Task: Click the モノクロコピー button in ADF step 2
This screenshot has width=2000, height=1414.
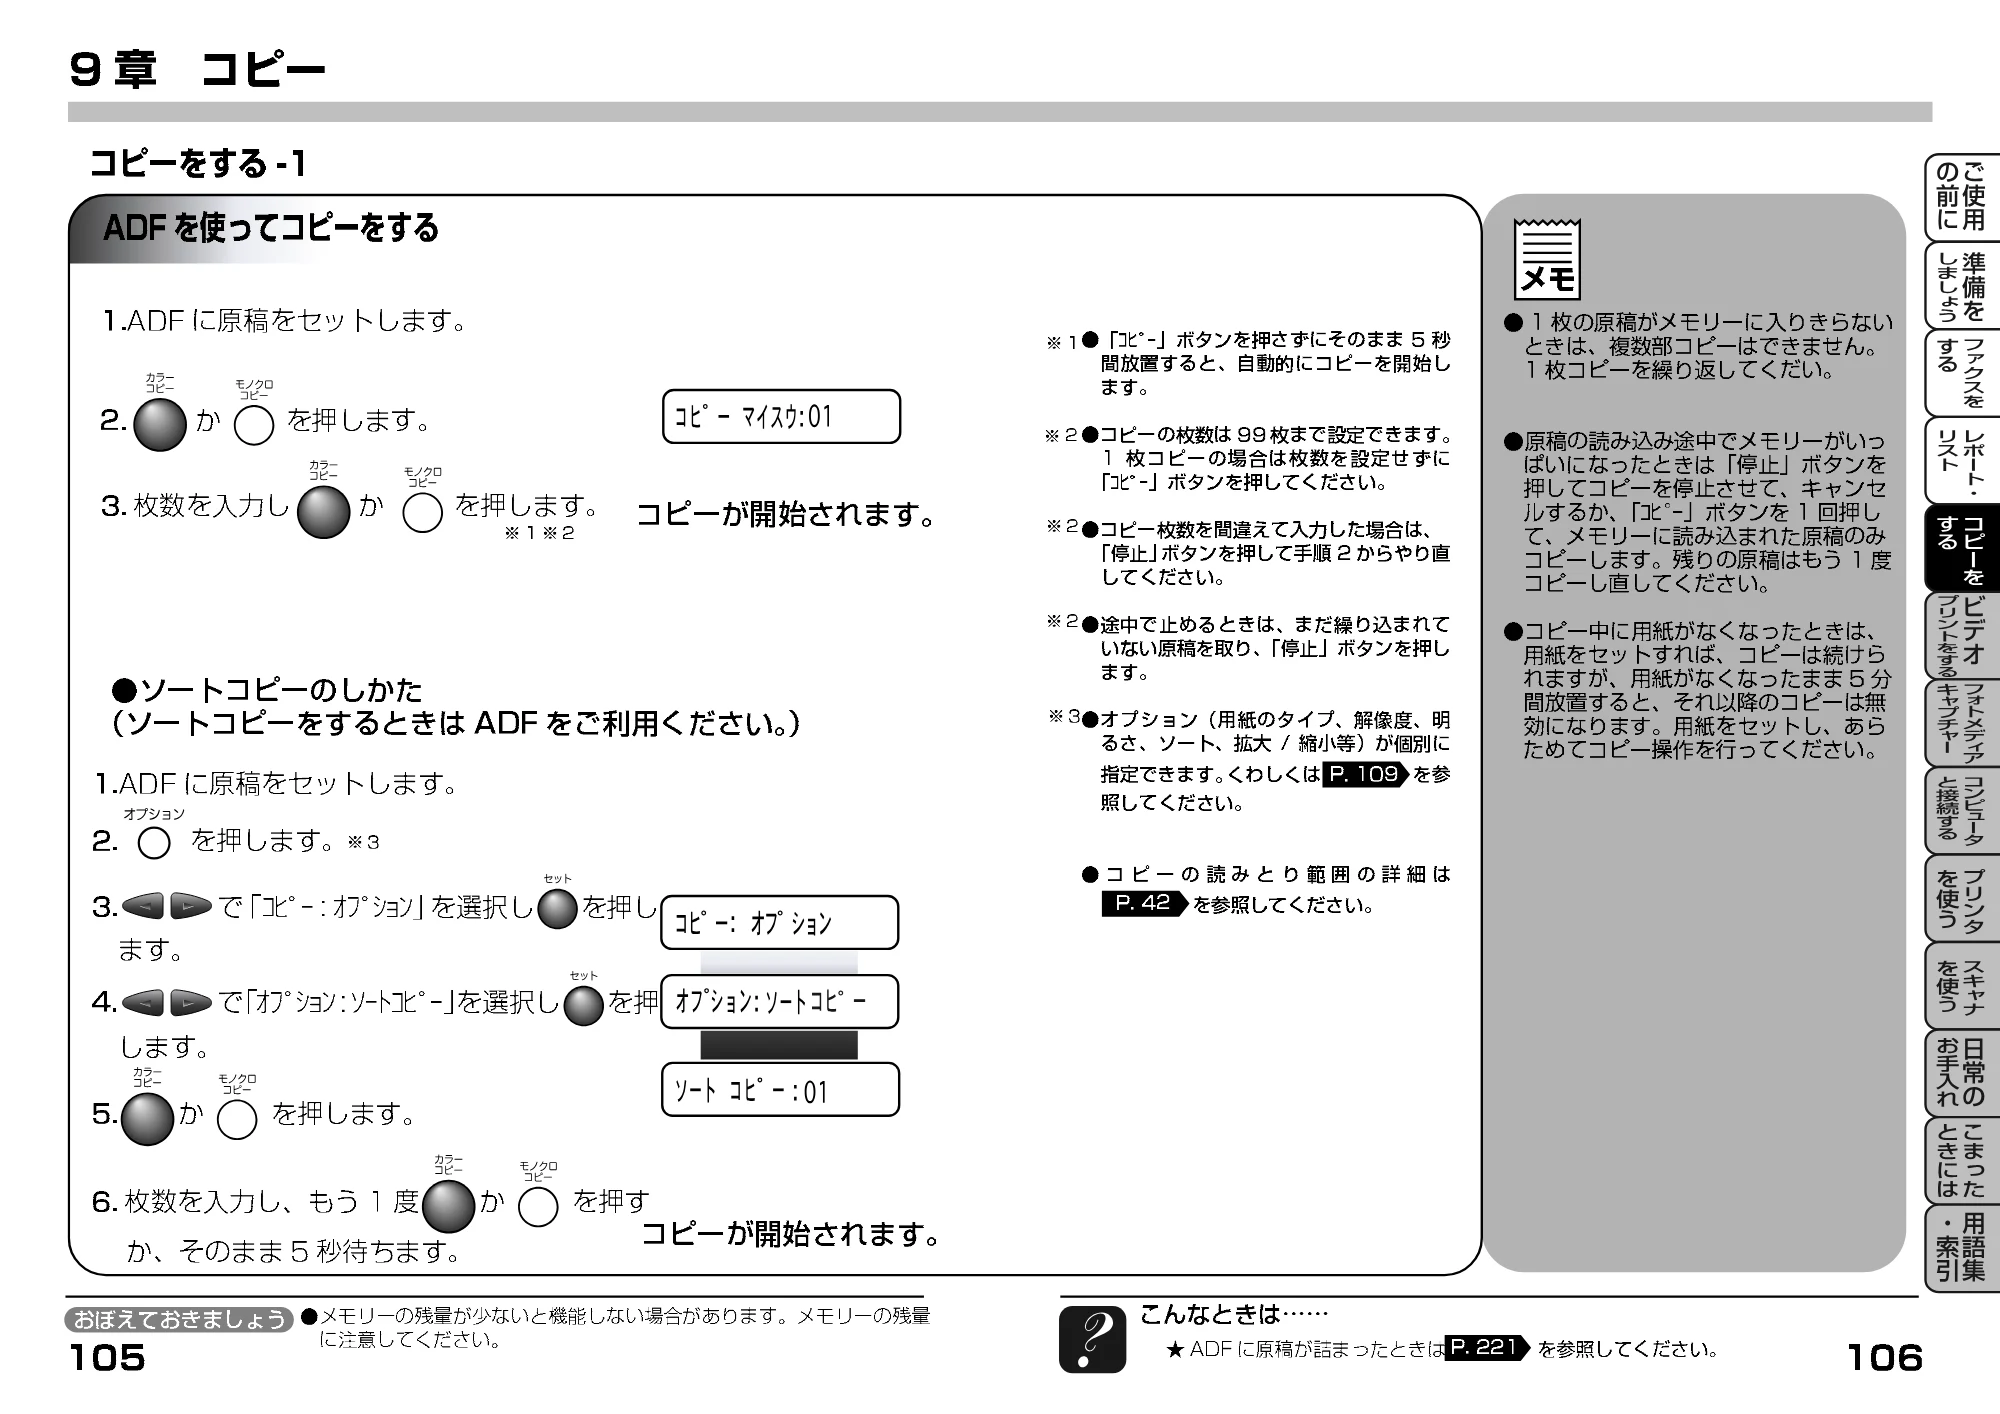Action: pos(253,426)
